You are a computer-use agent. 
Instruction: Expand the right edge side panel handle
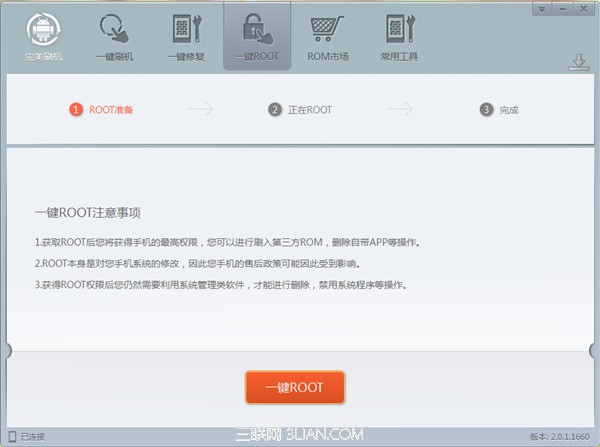click(x=594, y=351)
